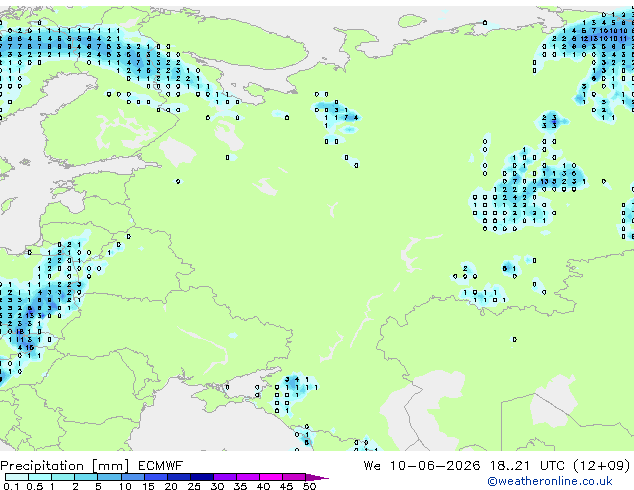Click the legend arrow beyond 50 mm
Viewport: 634px width, 490px height.
pyautogui.click(x=317, y=477)
